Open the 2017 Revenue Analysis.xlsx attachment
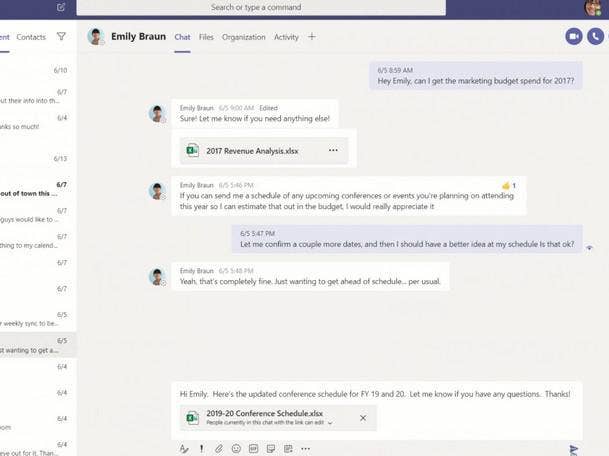 (x=252, y=151)
